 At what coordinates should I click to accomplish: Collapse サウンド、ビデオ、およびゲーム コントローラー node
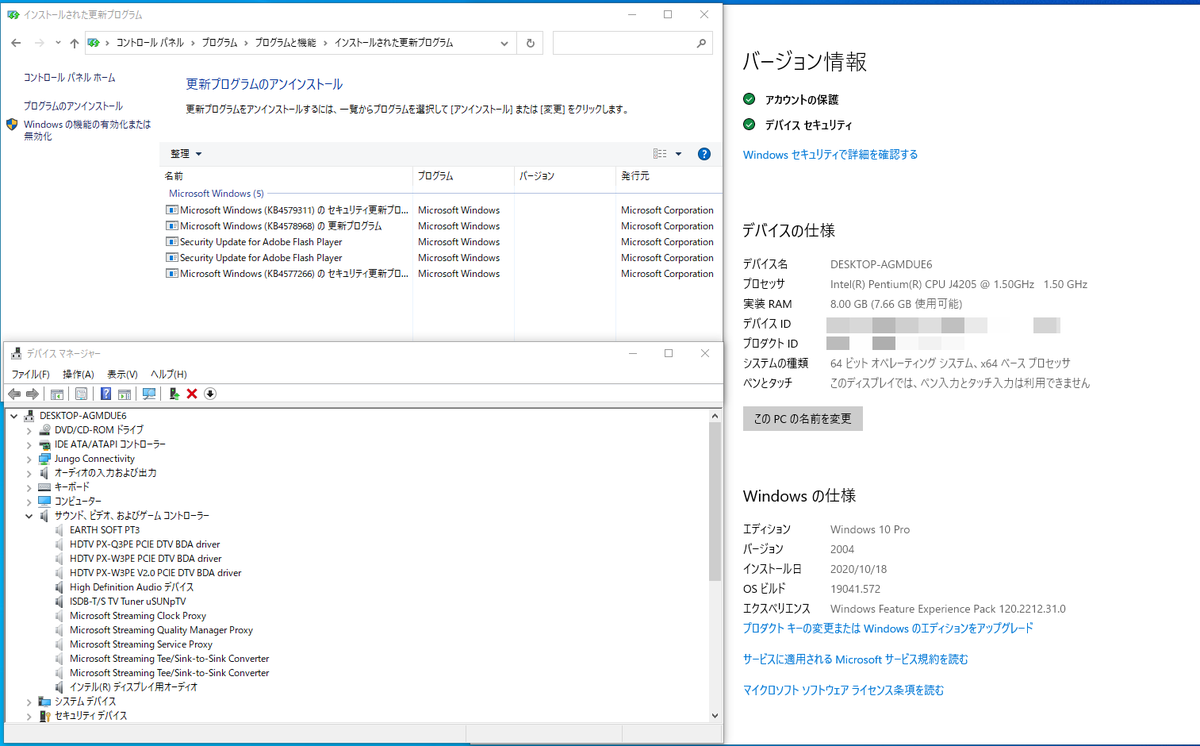click(29, 515)
